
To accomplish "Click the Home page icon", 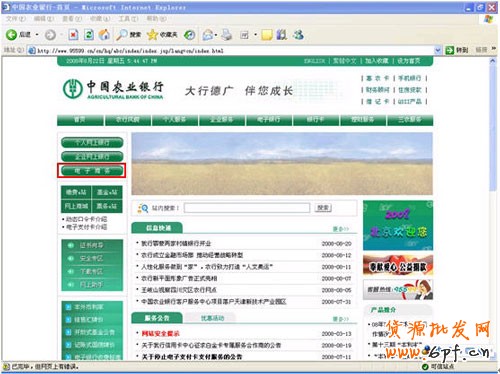I will [104, 35].
